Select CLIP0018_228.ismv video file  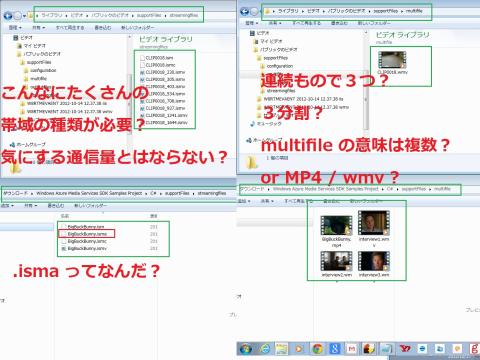[x=162, y=72]
